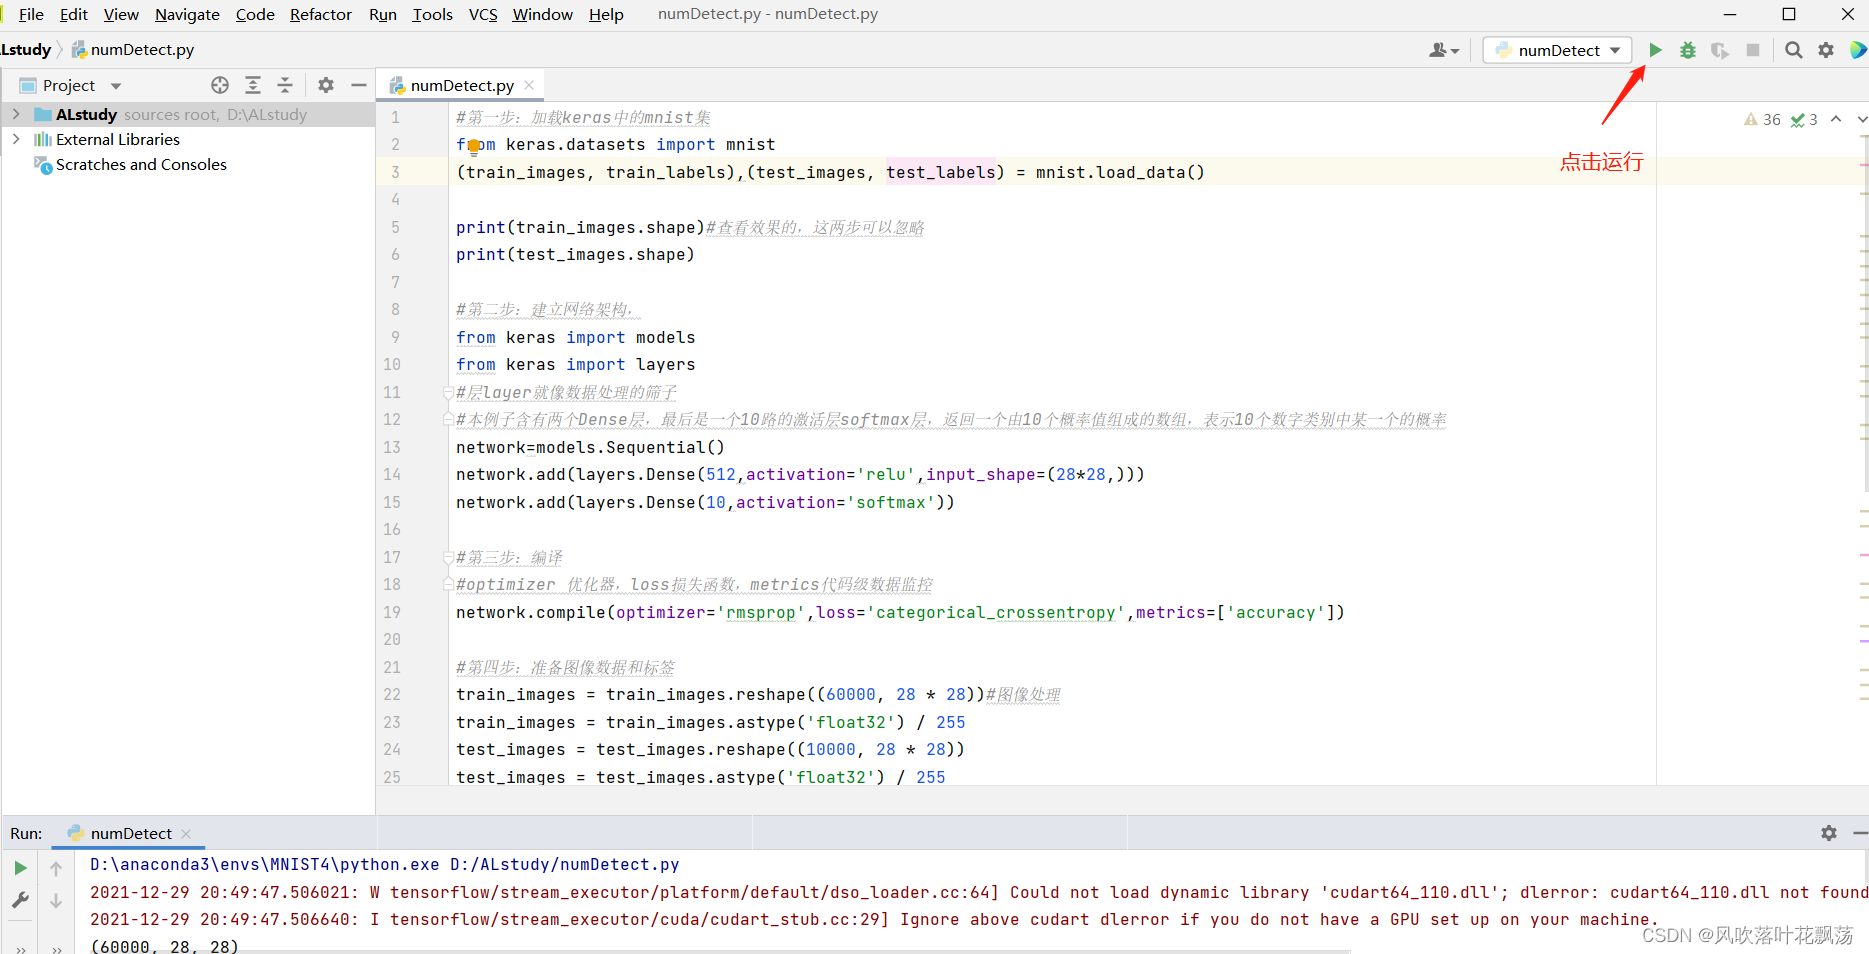Go to previous highlighted error arrow
Viewport: 1869px width, 954px height.
click(x=1836, y=119)
